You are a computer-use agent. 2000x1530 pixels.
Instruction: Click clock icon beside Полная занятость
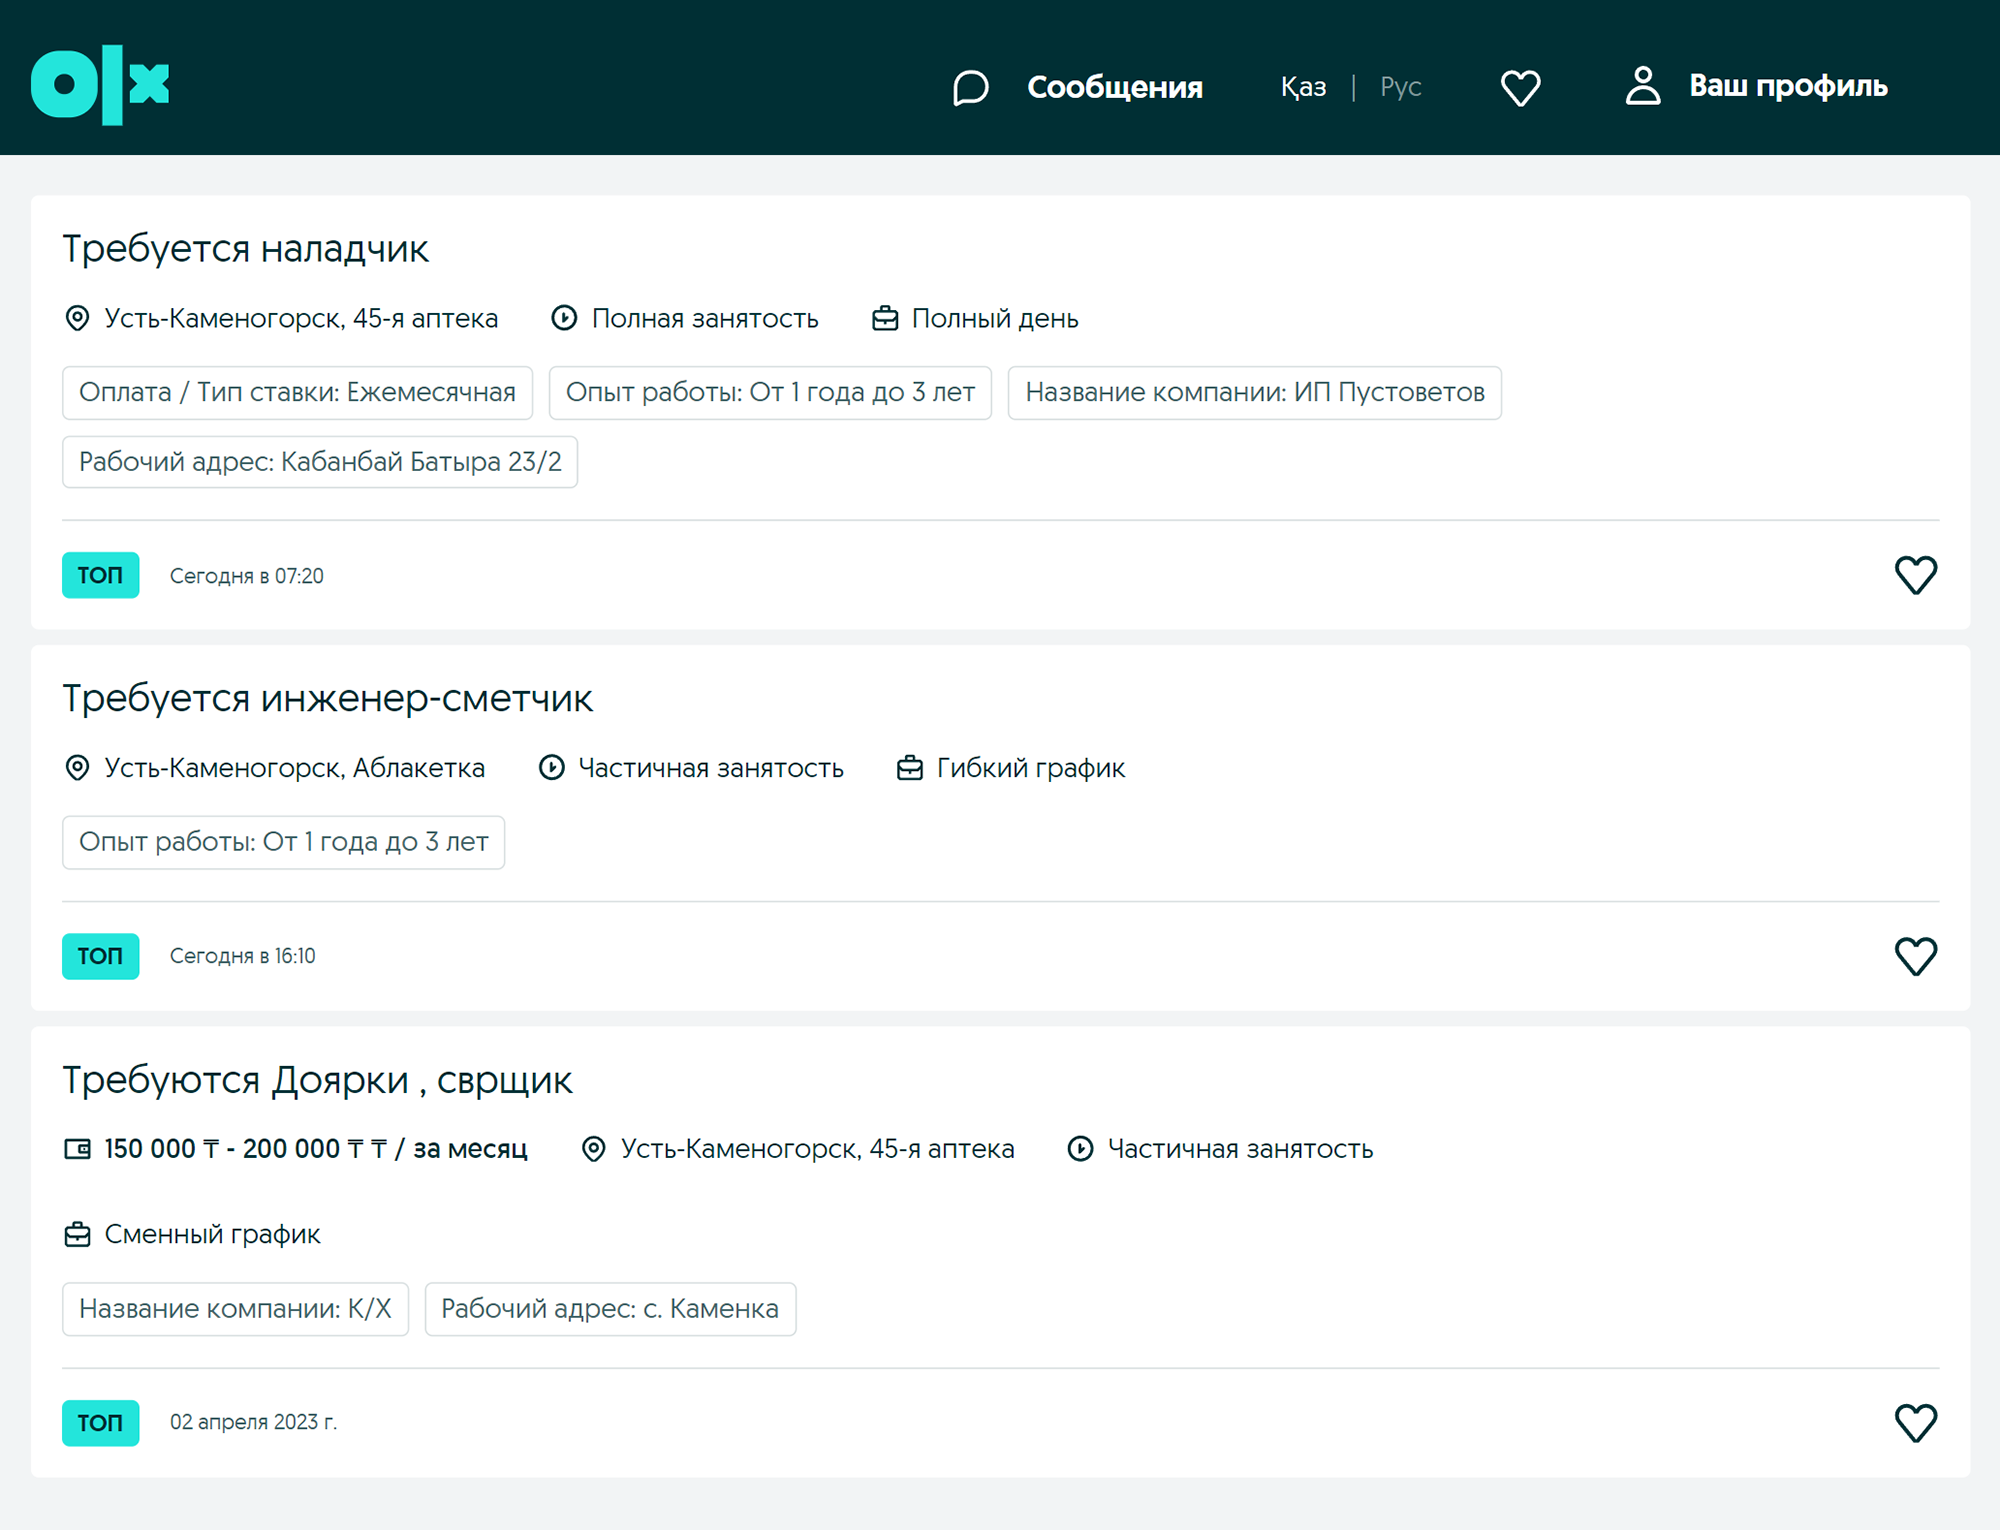click(x=564, y=318)
